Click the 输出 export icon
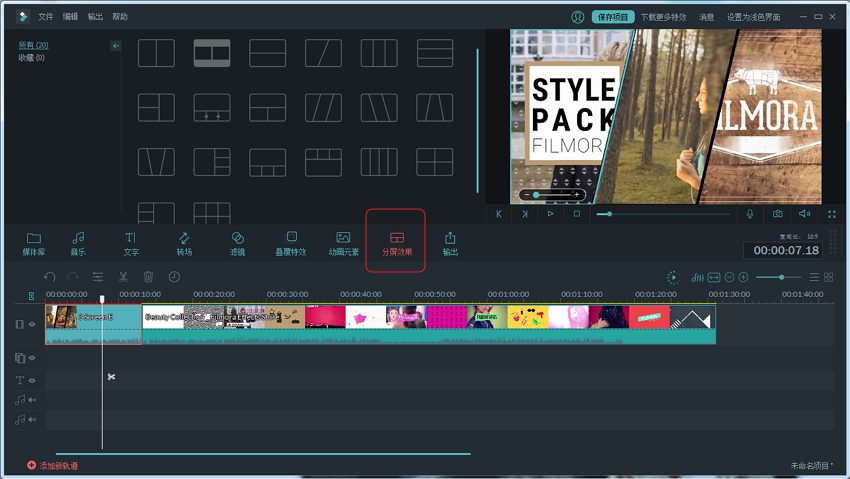The image size is (850, 479). pyautogui.click(x=450, y=244)
